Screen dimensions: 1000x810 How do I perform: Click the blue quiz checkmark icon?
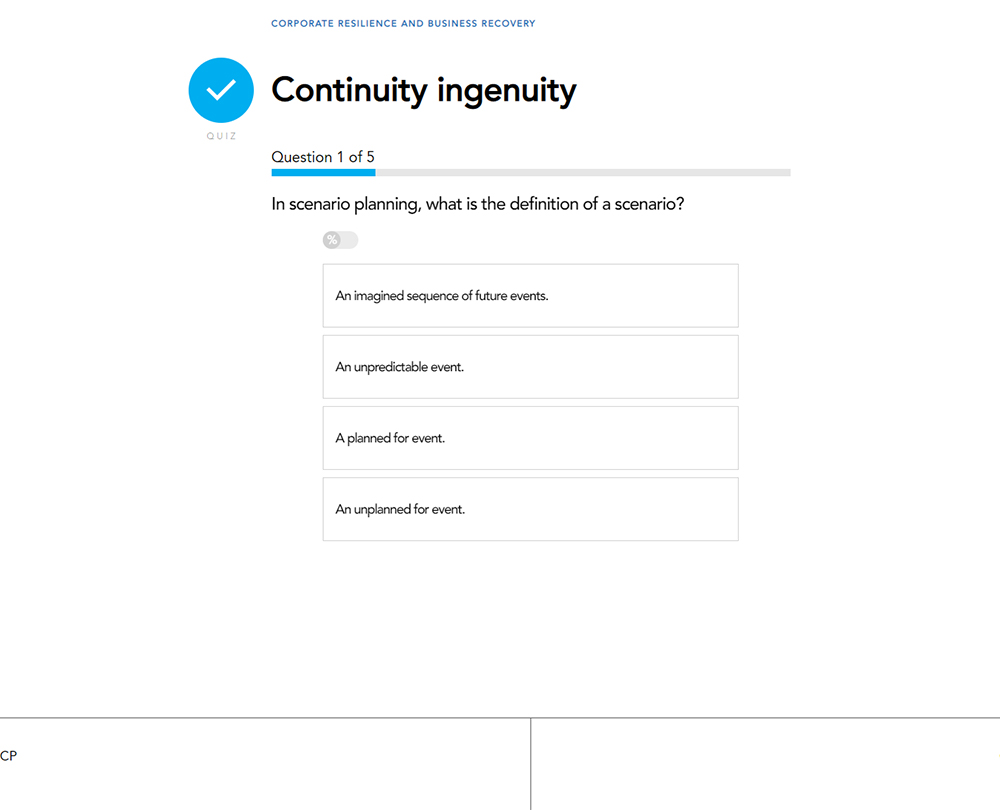(x=221, y=90)
